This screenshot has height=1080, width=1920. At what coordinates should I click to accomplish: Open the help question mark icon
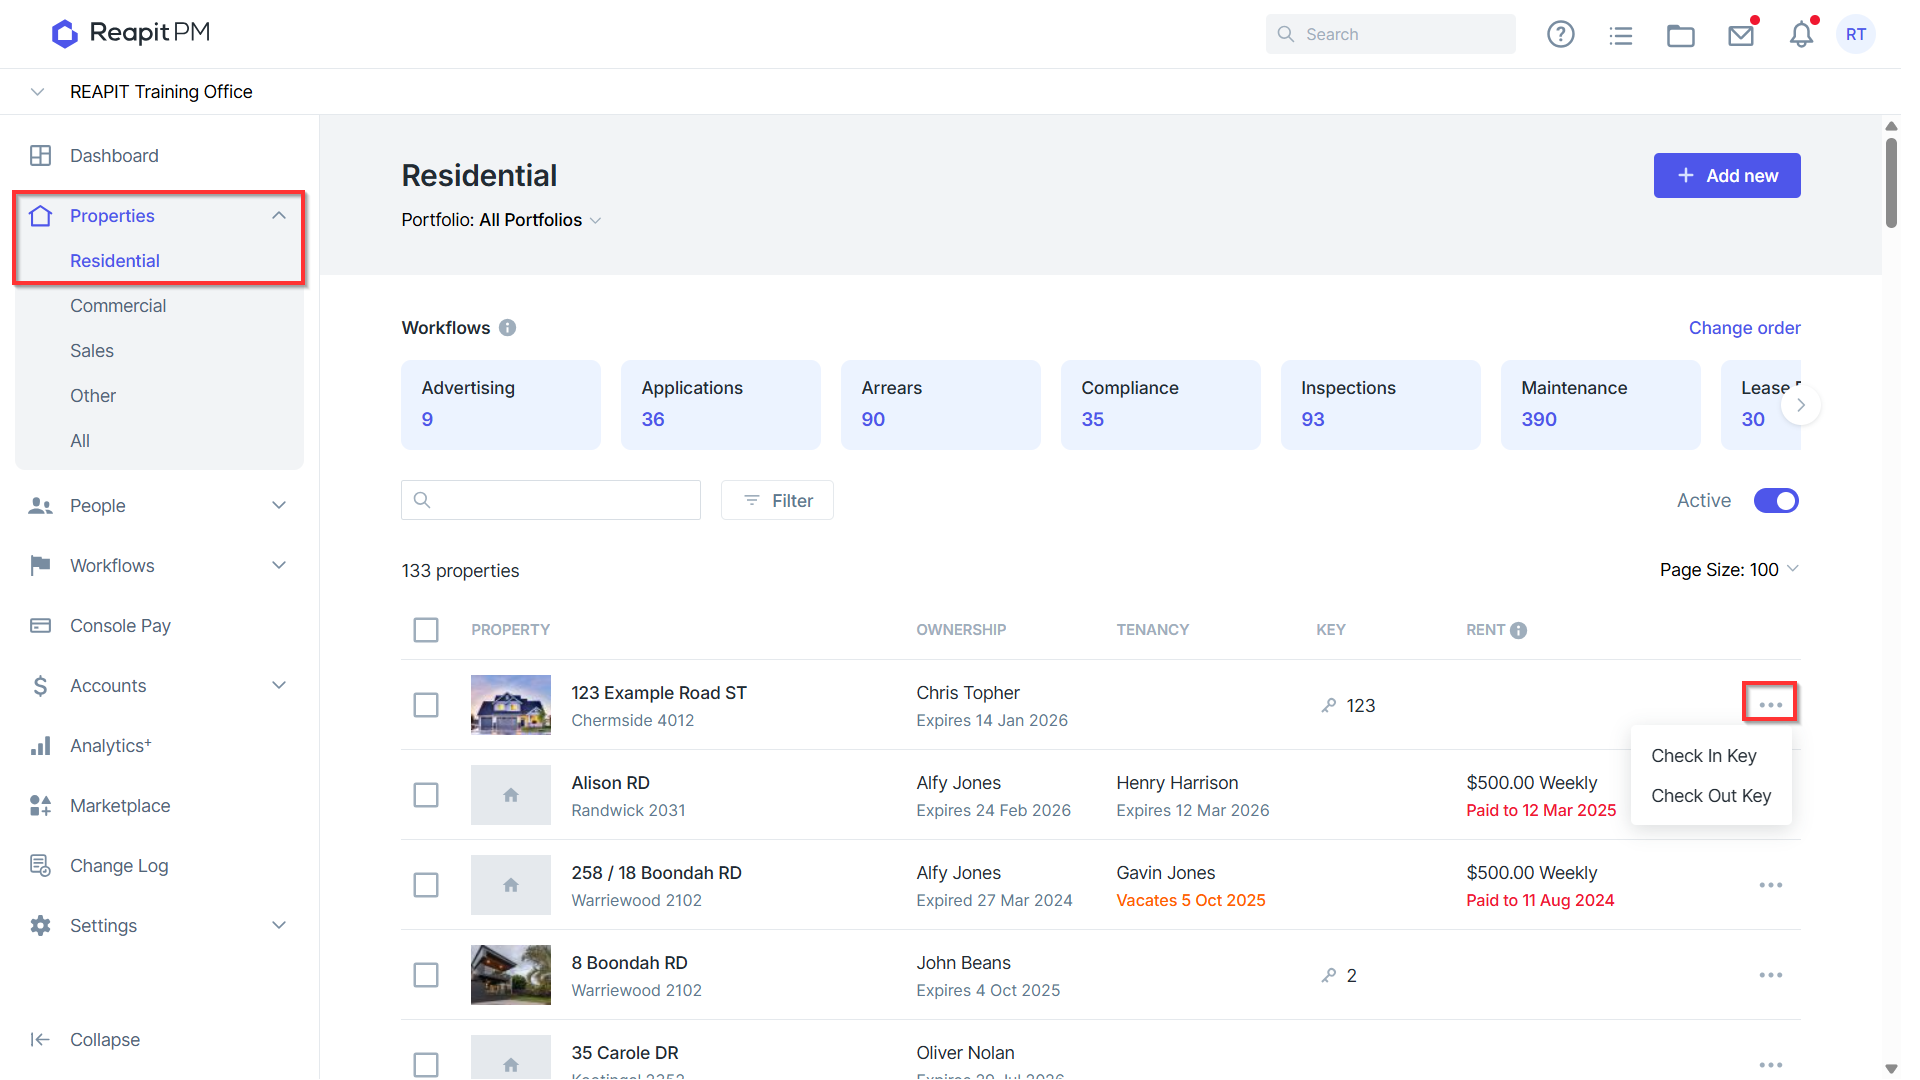tap(1560, 35)
